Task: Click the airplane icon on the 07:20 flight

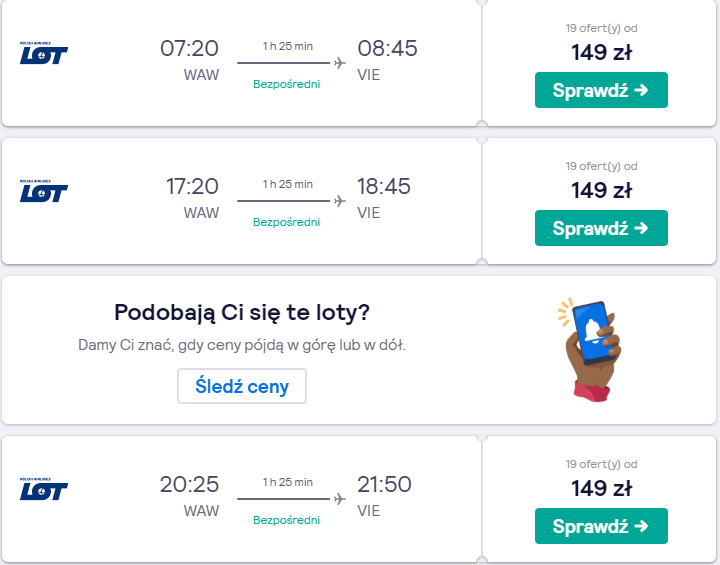Action: coord(340,62)
